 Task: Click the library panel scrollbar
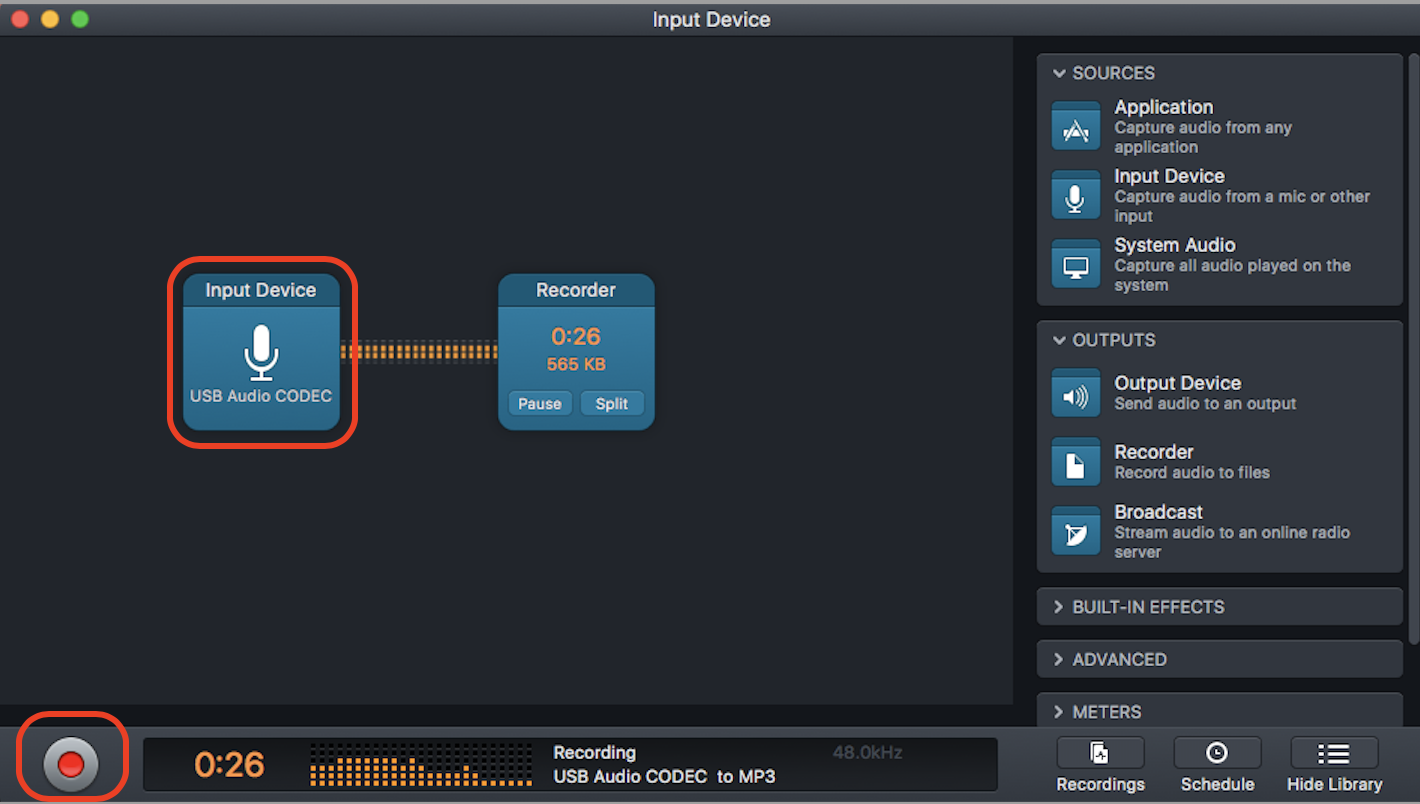pyautogui.click(x=1413, y=350)
